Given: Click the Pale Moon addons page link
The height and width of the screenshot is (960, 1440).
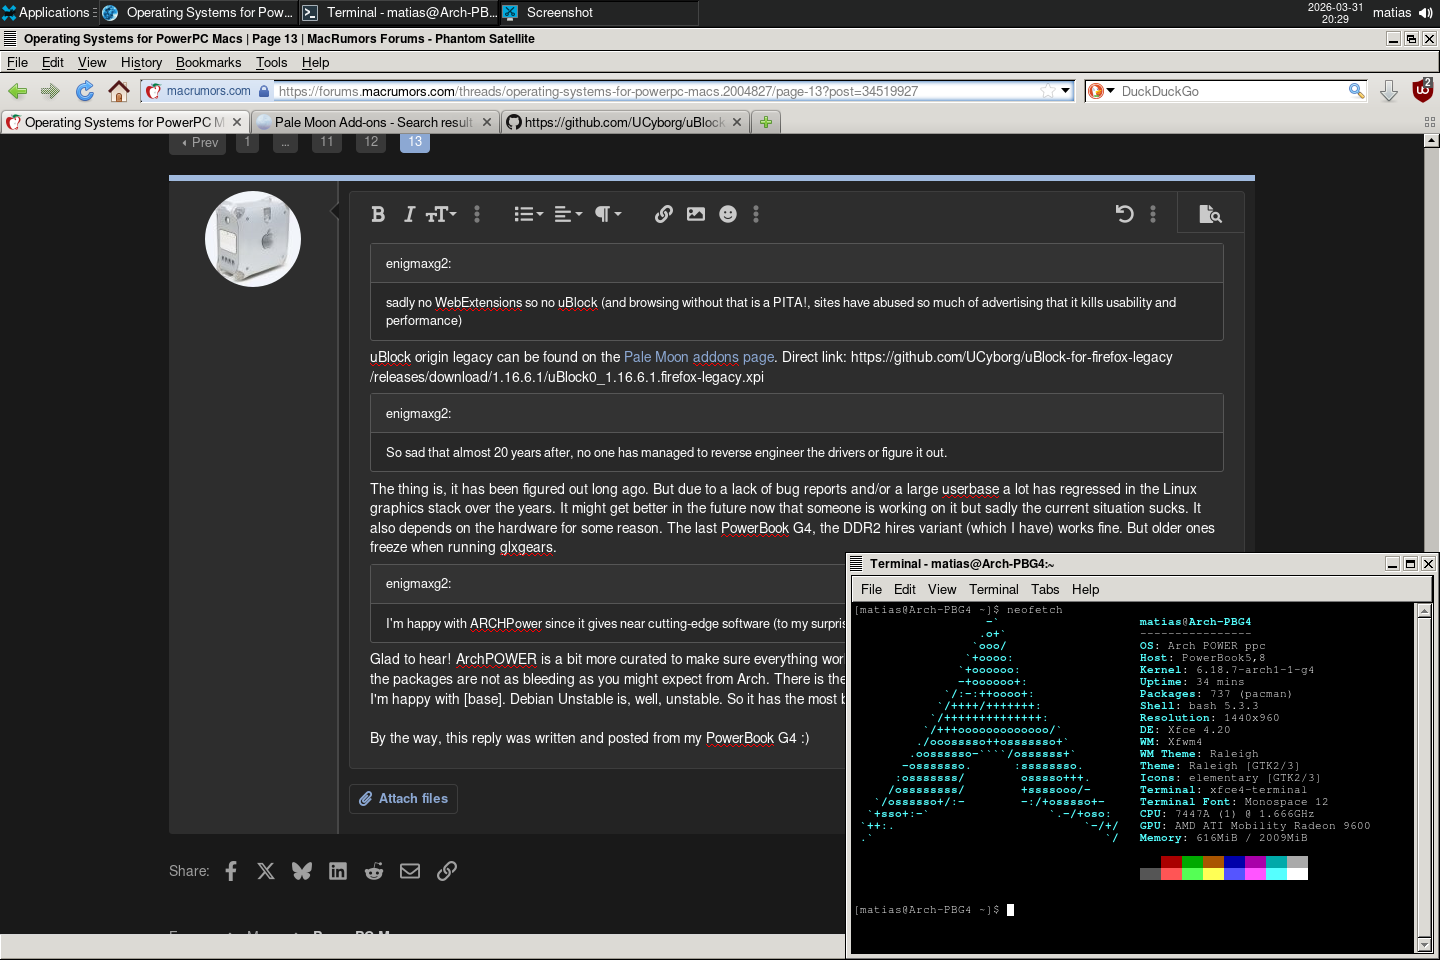Looking at the screenshot, I should pos(699,357).
